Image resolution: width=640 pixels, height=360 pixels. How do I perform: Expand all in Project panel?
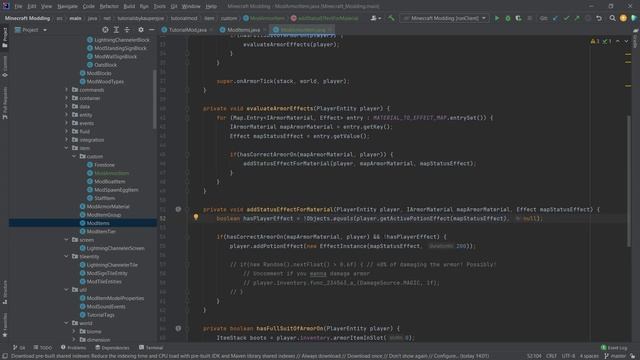click(x=116, y=30)
